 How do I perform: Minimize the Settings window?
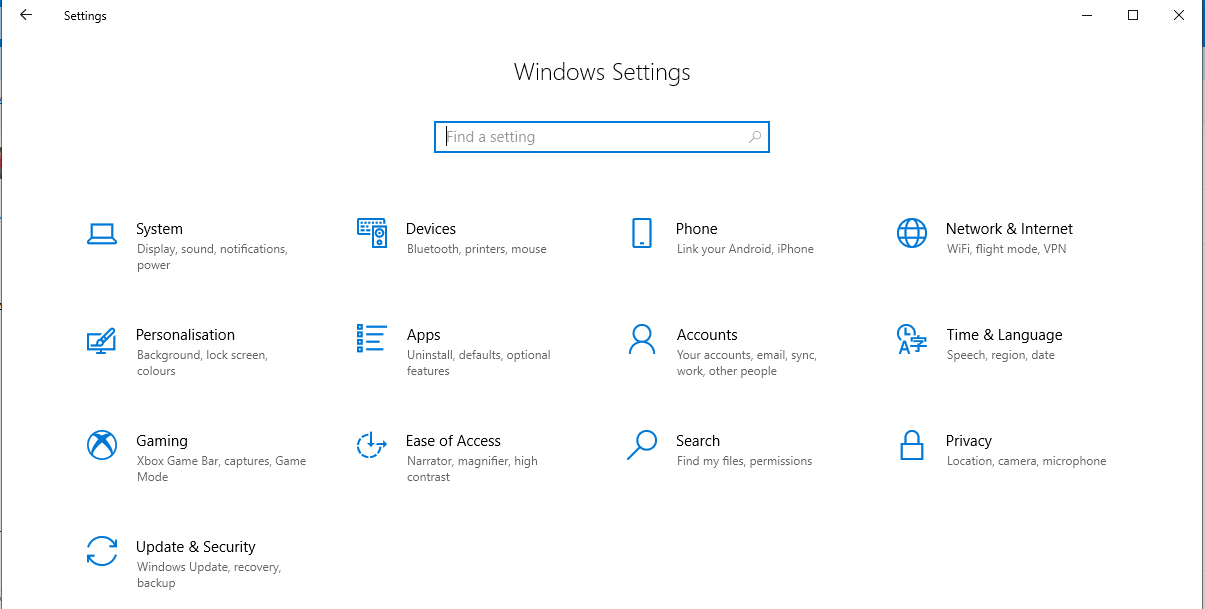[1087, 15]
